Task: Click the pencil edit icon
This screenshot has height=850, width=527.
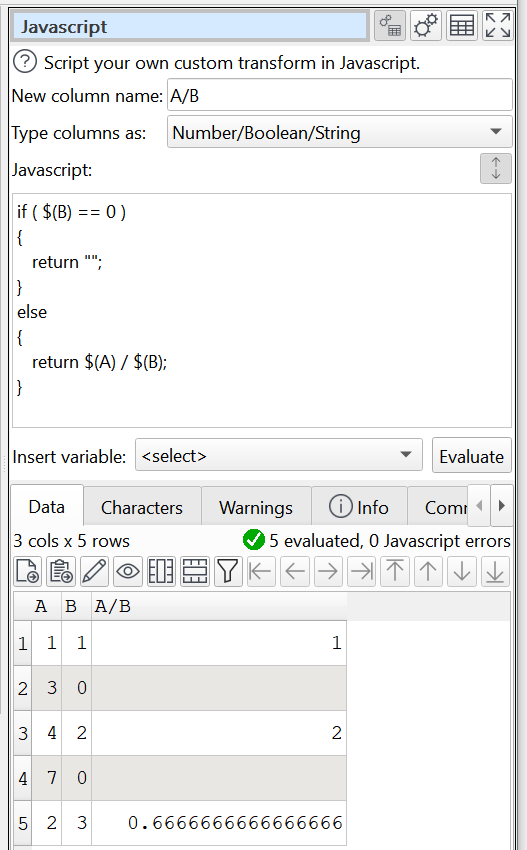Action: click(x=94, y=571)
